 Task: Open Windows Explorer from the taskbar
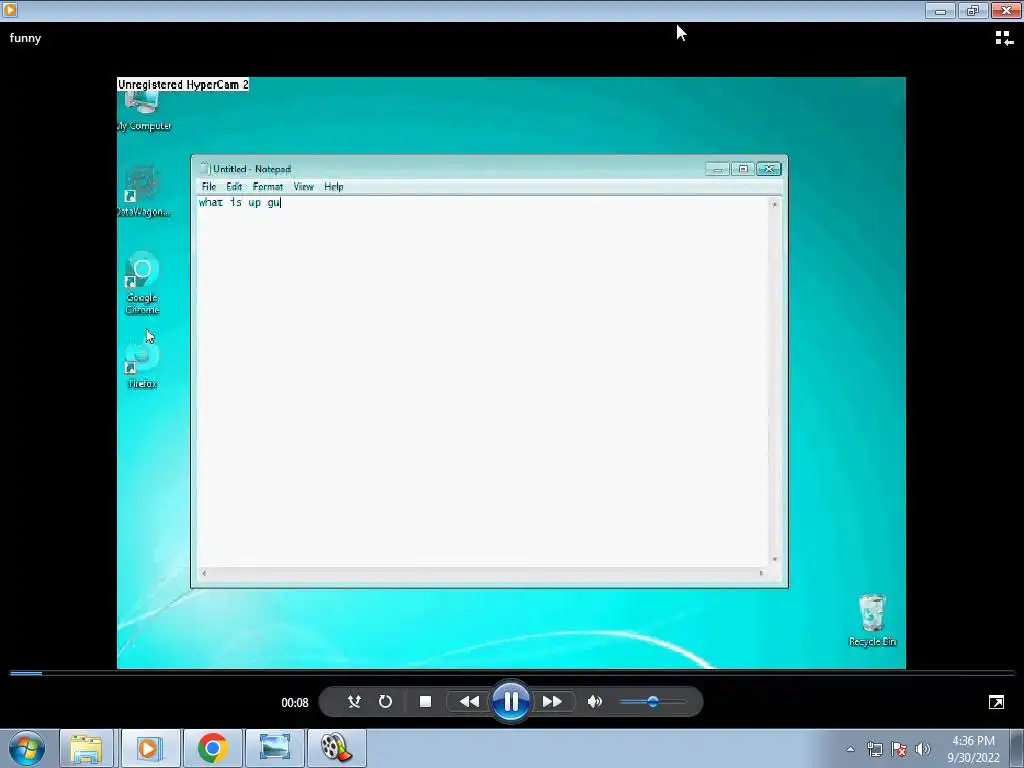[87, 748]
